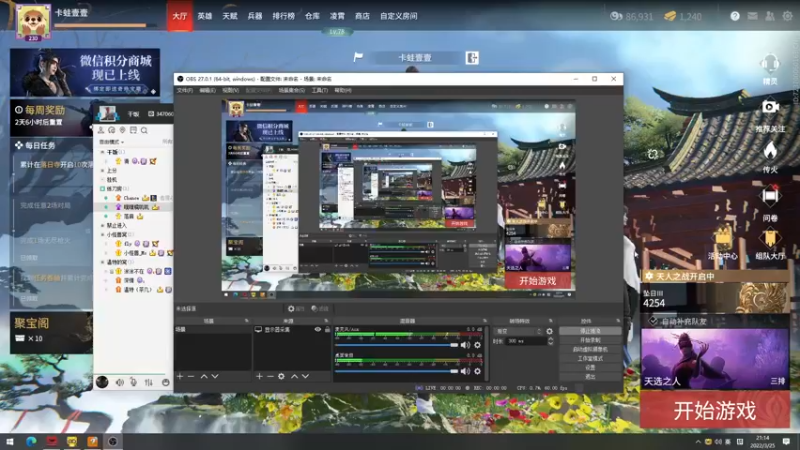Screen dimensions: 800x450
Task: Collapse the 练刀房 channel
Action: click(103, 189)
